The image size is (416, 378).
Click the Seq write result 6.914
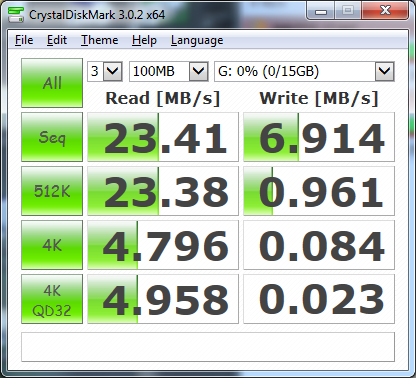coord(319,137)
